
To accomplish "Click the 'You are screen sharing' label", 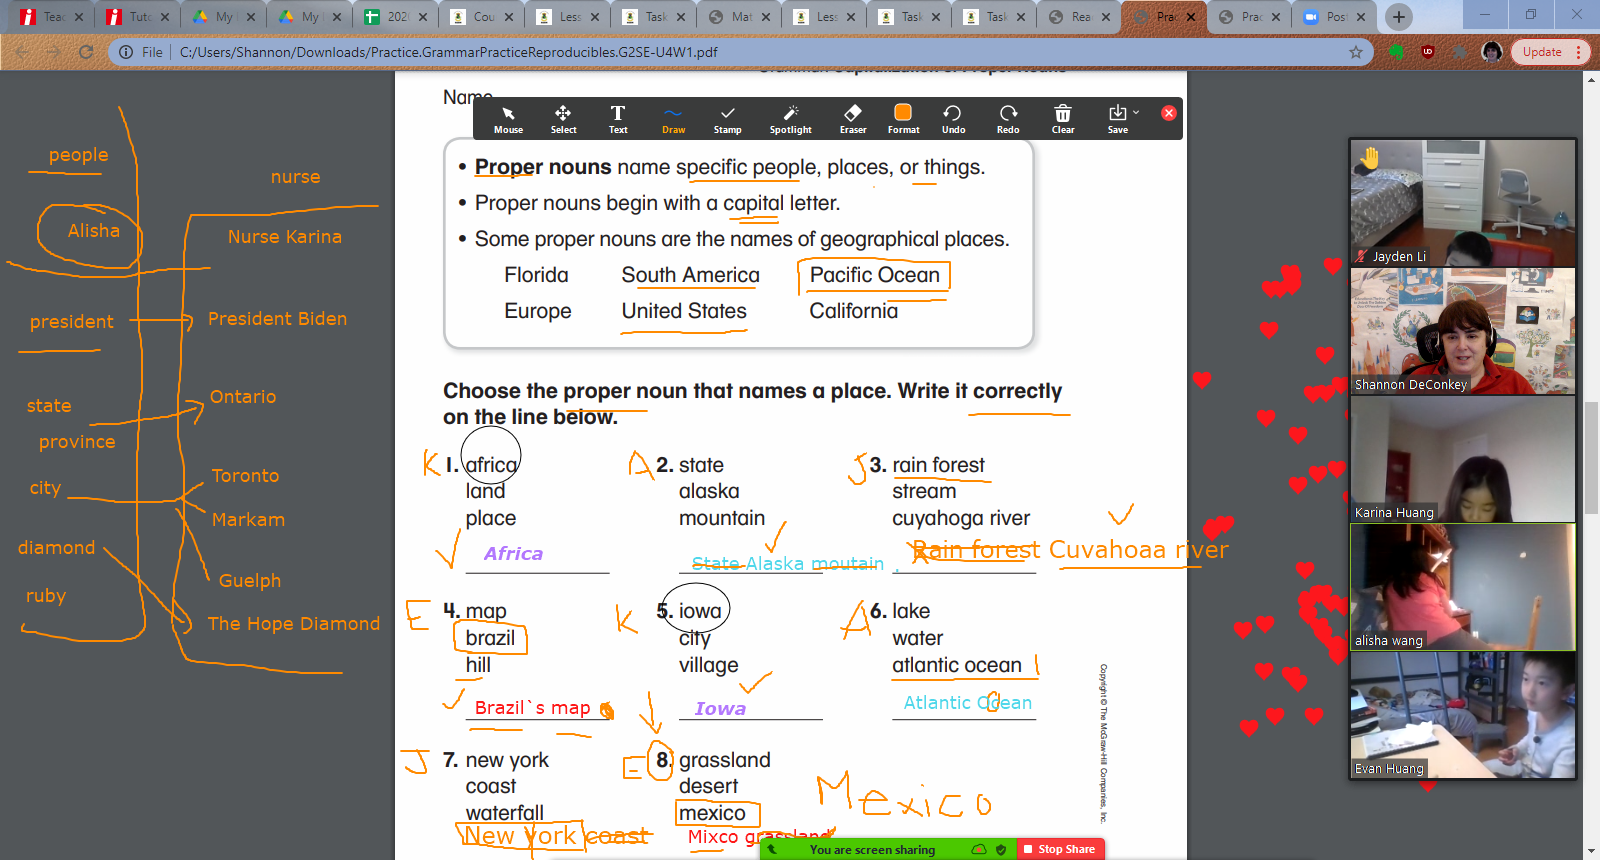I will tap(872, 850).
